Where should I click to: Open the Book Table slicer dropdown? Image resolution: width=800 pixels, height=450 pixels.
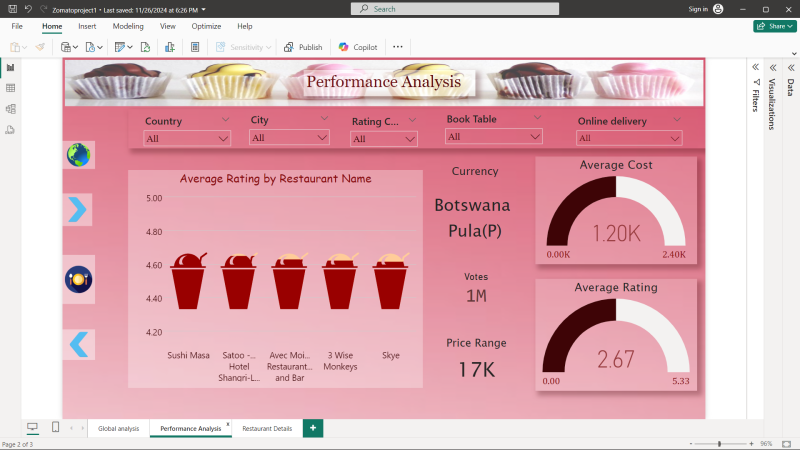(x=494, y=137)
